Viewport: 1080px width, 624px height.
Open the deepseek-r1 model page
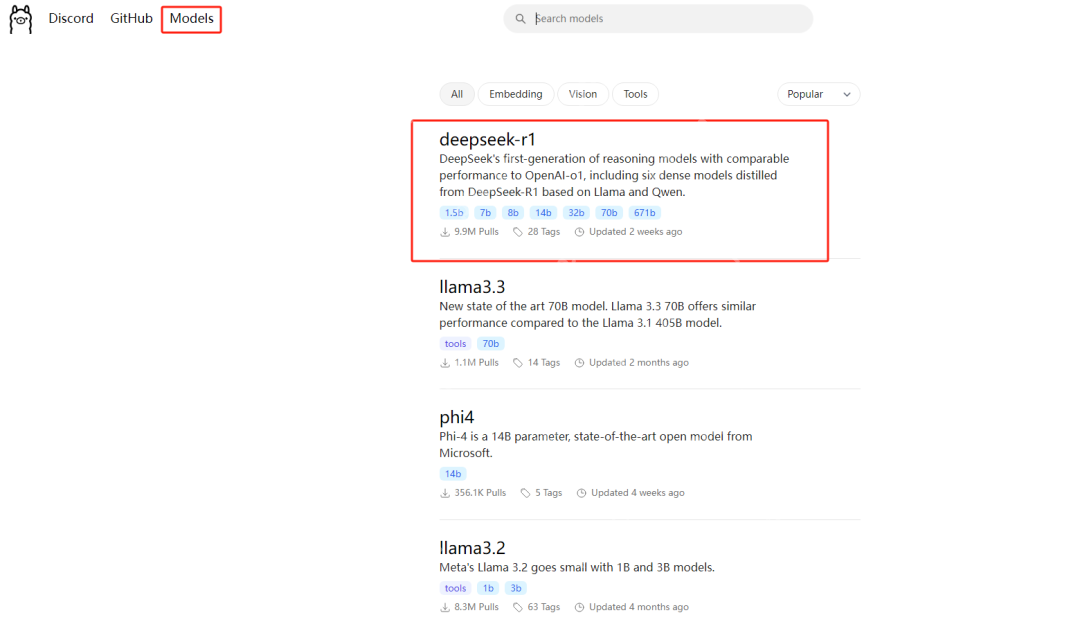pos(488,140)
